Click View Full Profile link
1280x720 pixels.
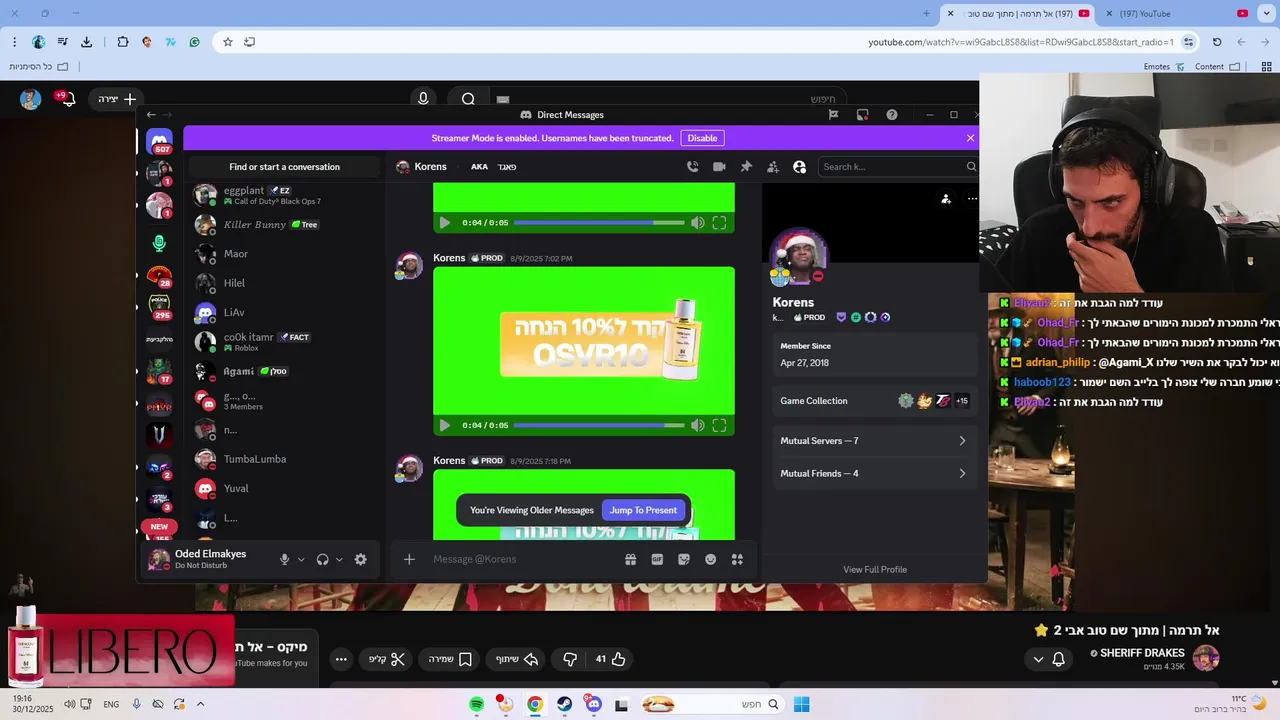coord(875,570)
